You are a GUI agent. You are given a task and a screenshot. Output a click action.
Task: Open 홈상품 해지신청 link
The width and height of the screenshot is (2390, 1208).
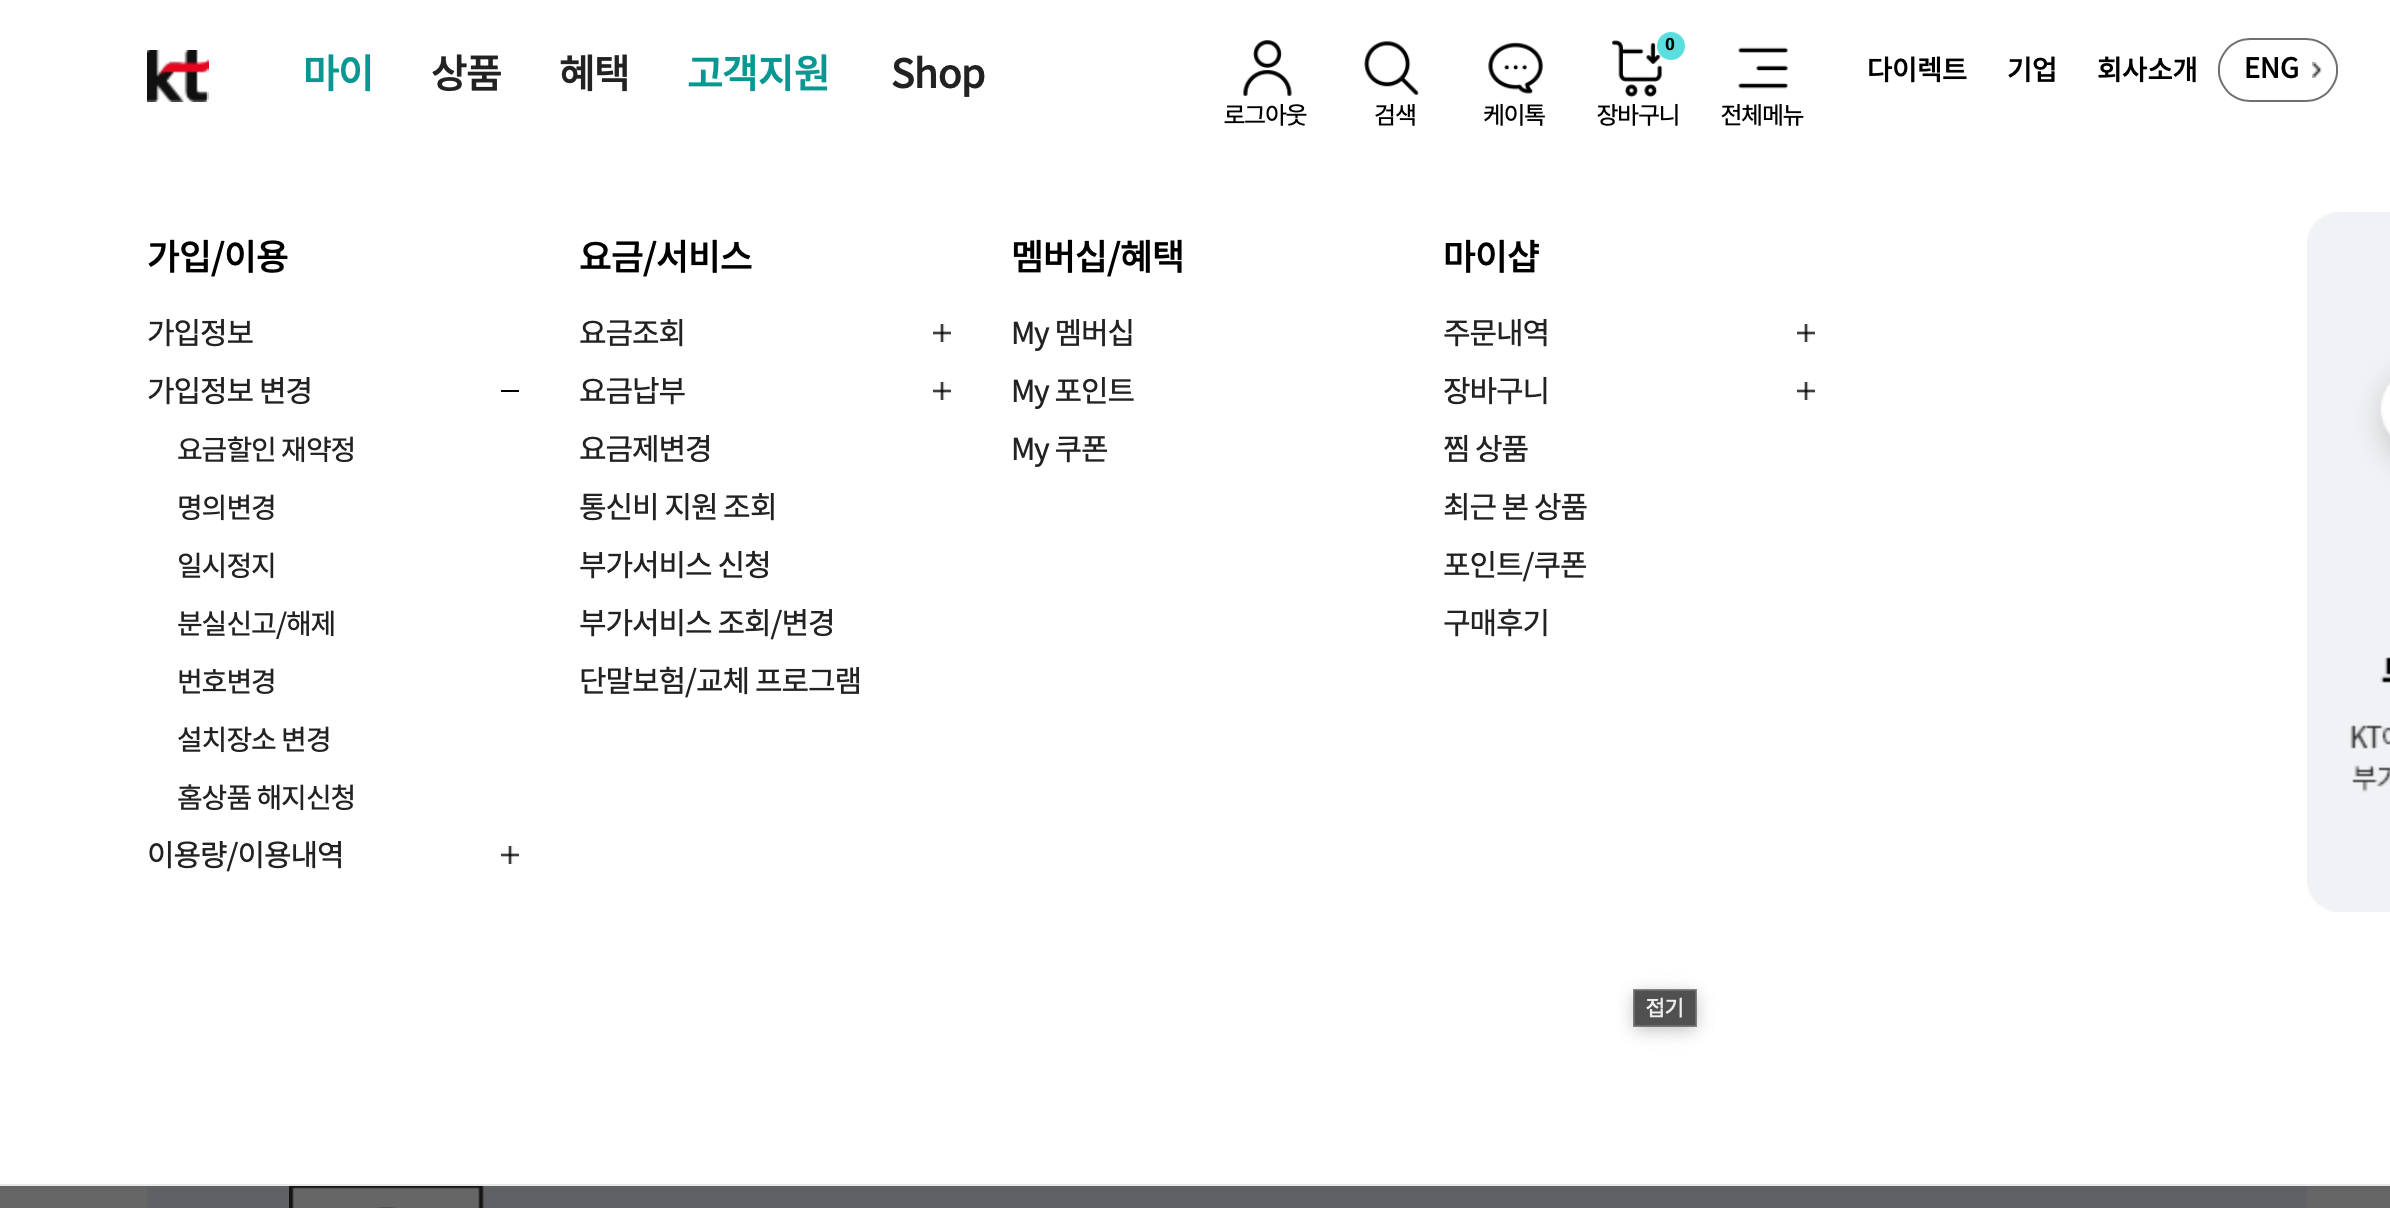click(266, 797)
